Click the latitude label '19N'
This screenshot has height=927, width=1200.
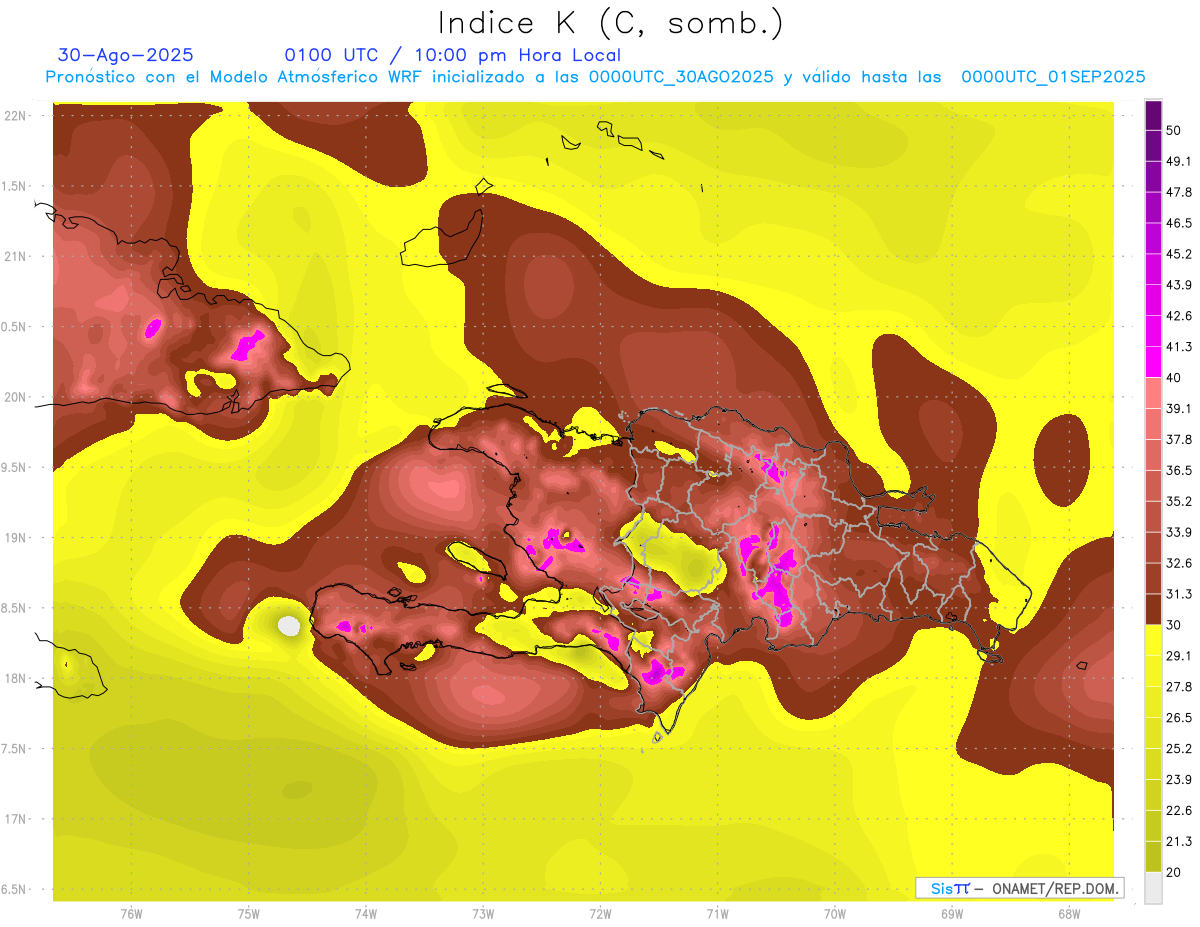(x=15, y=538)
